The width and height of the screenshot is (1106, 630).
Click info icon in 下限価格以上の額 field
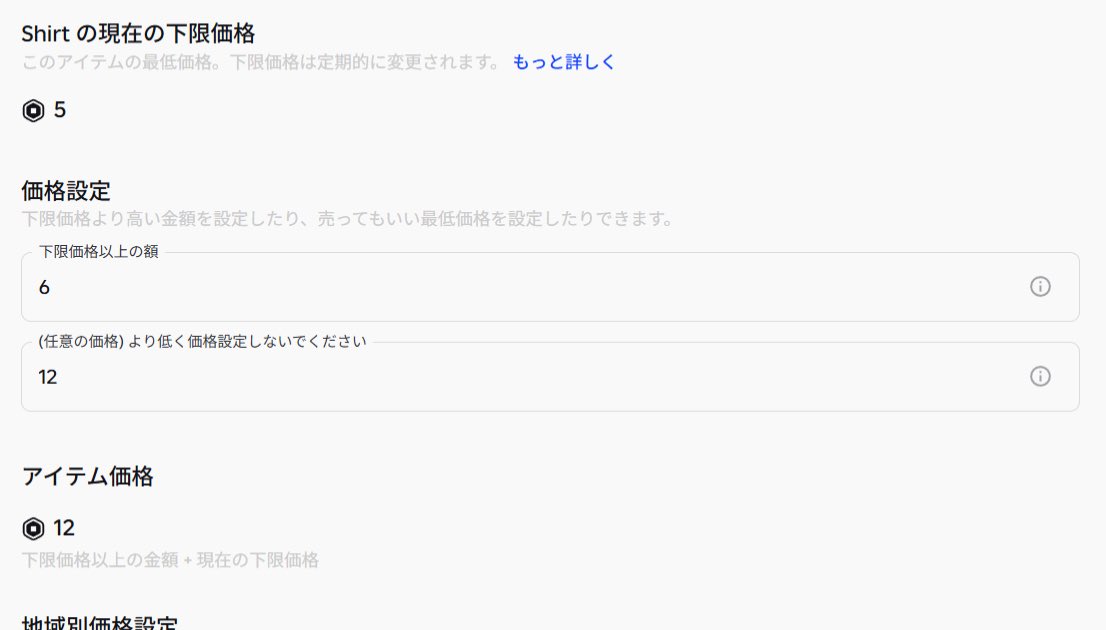1040,286
